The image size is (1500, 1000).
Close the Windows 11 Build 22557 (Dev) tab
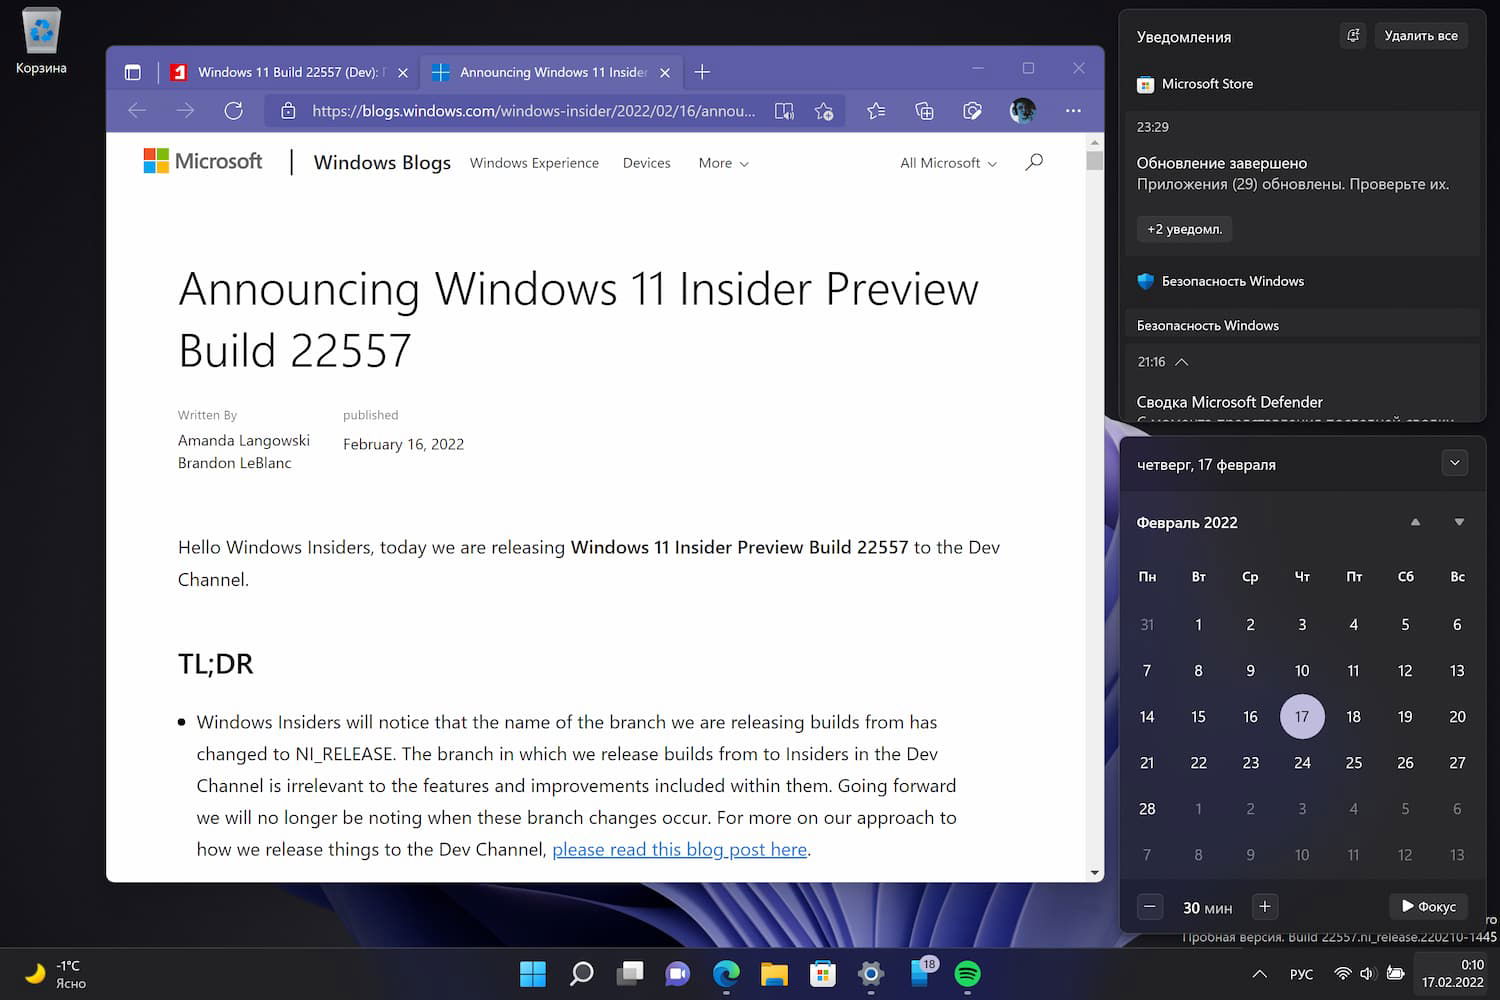click(403, 73)
